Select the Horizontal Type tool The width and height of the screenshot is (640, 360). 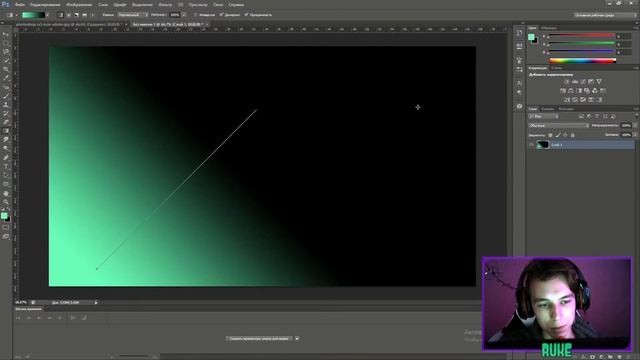pyautogui.click(x=6, y=167)
